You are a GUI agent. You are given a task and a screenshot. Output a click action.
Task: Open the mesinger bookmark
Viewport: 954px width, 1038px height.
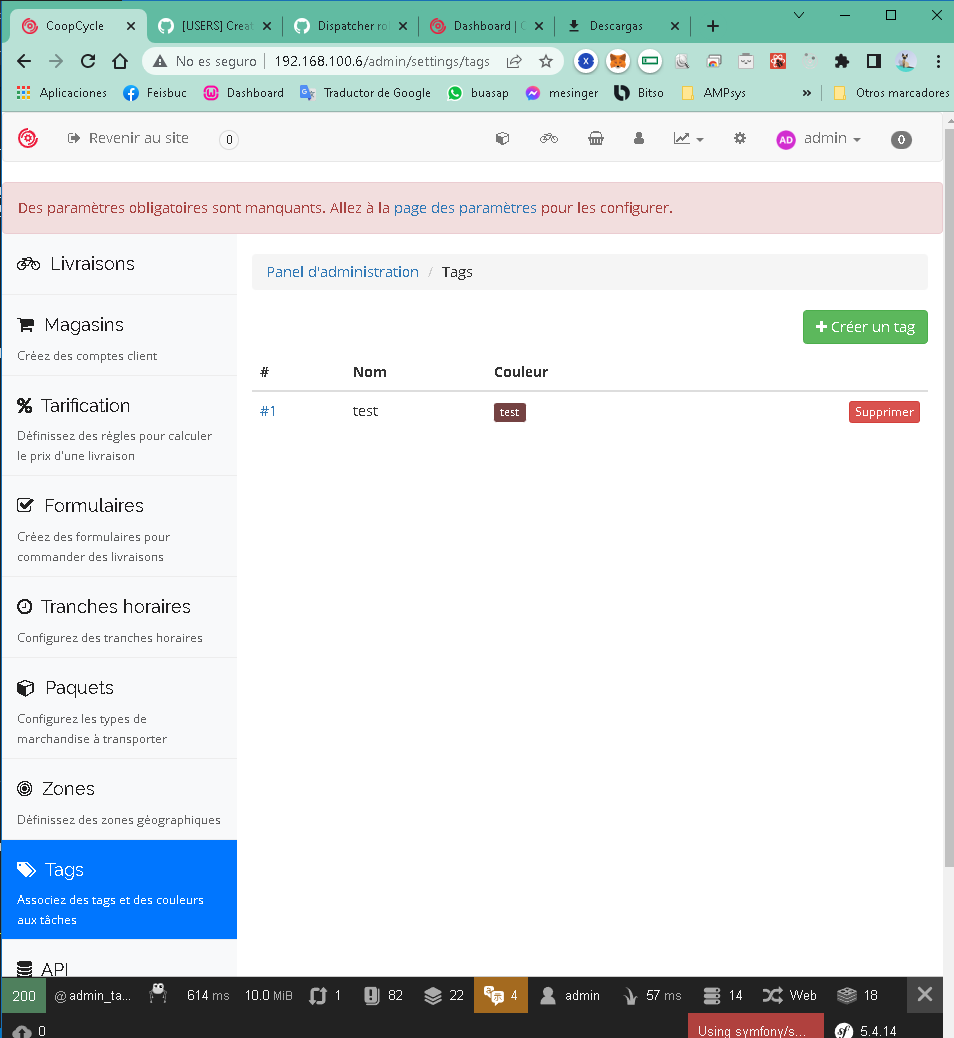(x=561, y=93)
